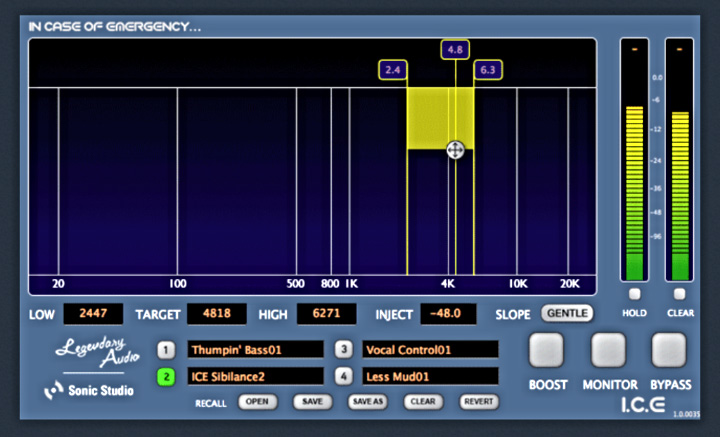720x437 pixels.
Task: Click the SAVE preset button
Action: tap(312, 402)
